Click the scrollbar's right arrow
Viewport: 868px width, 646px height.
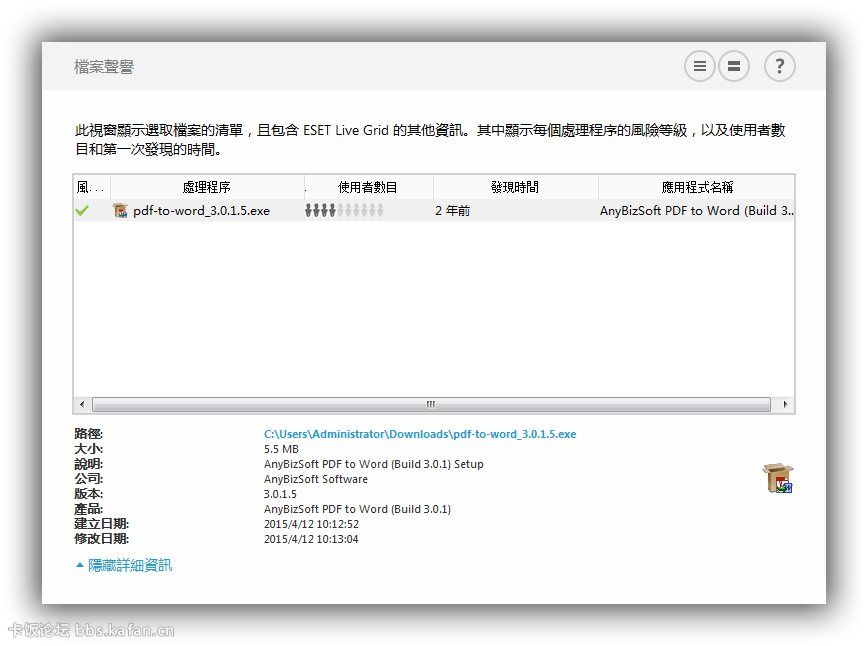point(786,405)
